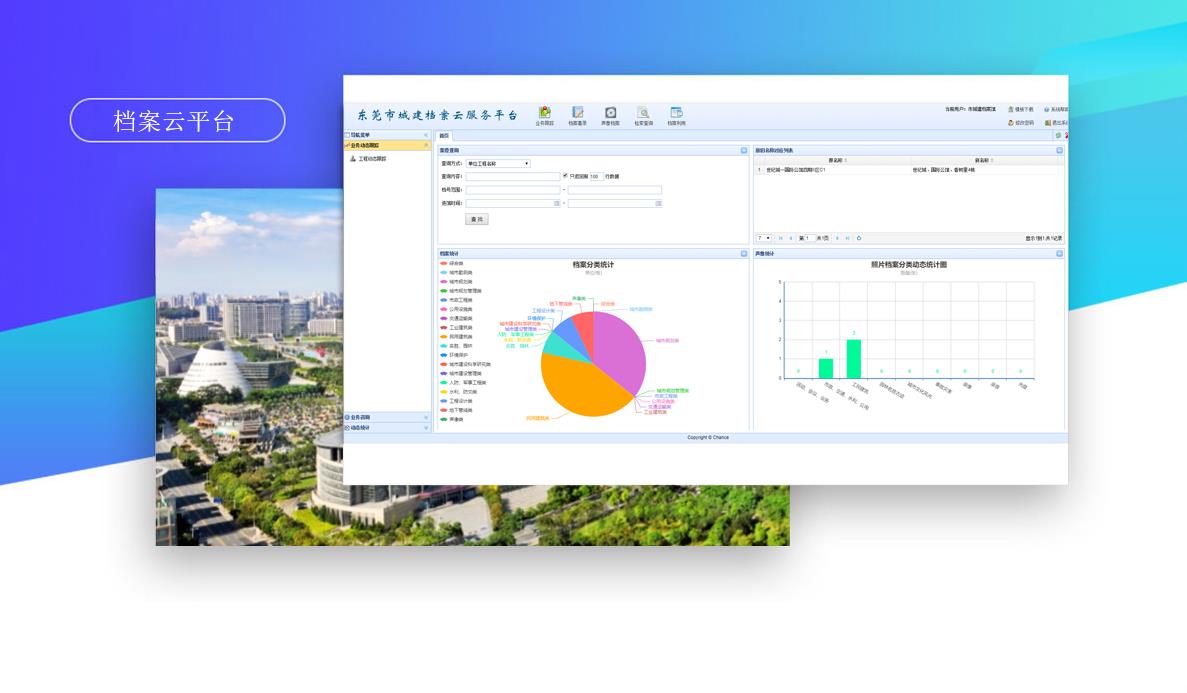Open the disc-shaped audiovisual archive toolbar icon

pyautogui.click(x=610, y=115)
